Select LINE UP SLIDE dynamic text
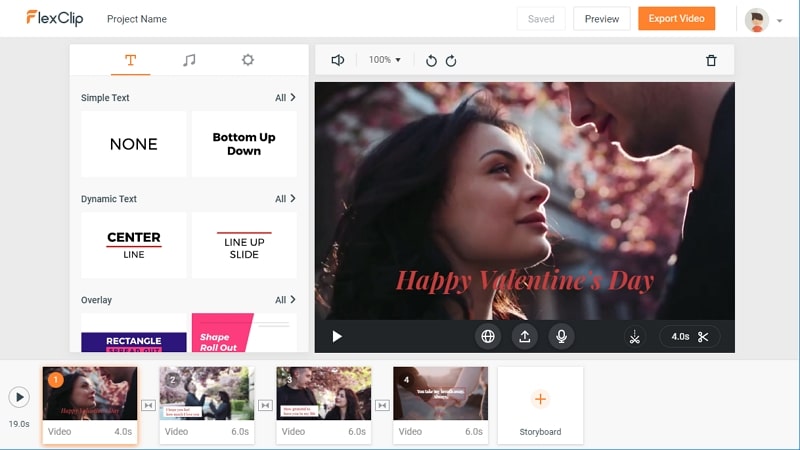The width and height of the screenshot is (800, 450). point(244,245)
